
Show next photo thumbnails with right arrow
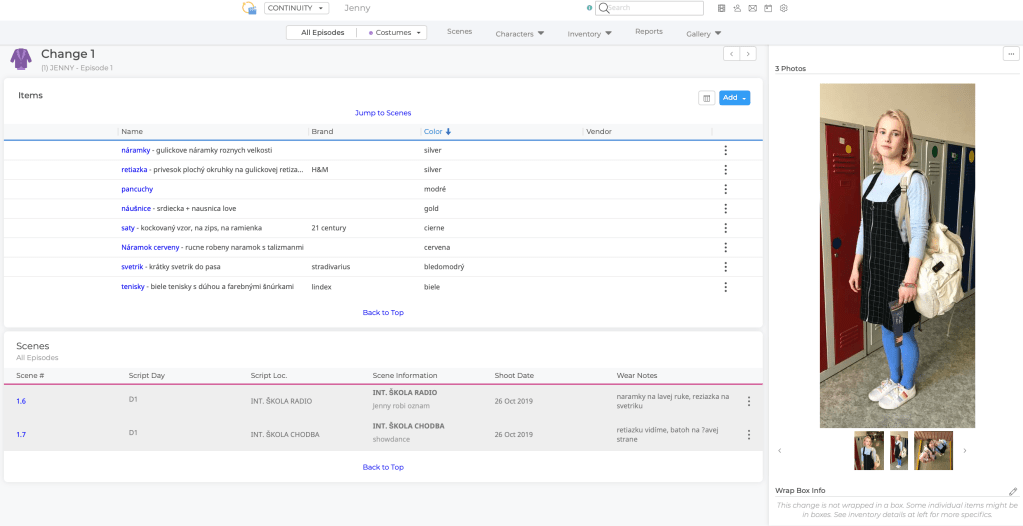[964, 451]
